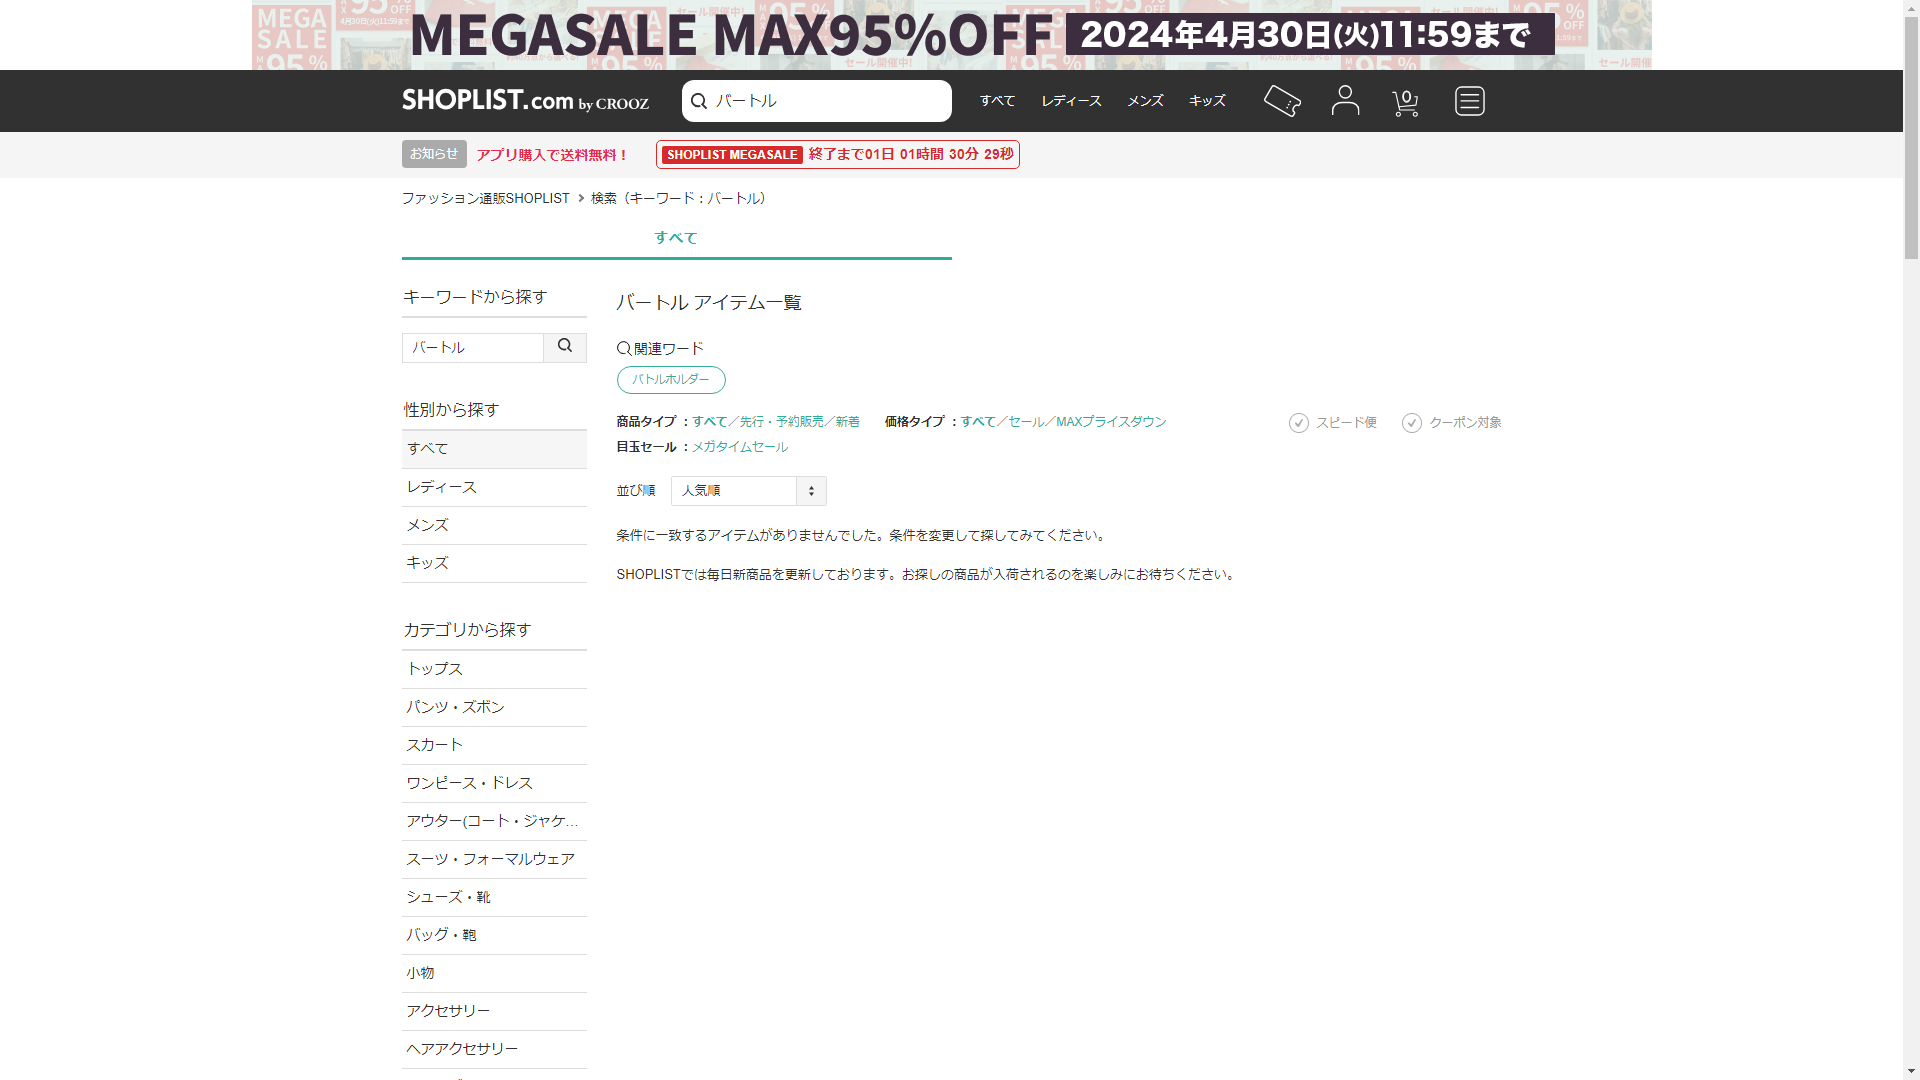Toggle the スピード便 filter

(x=1332, y=423)
